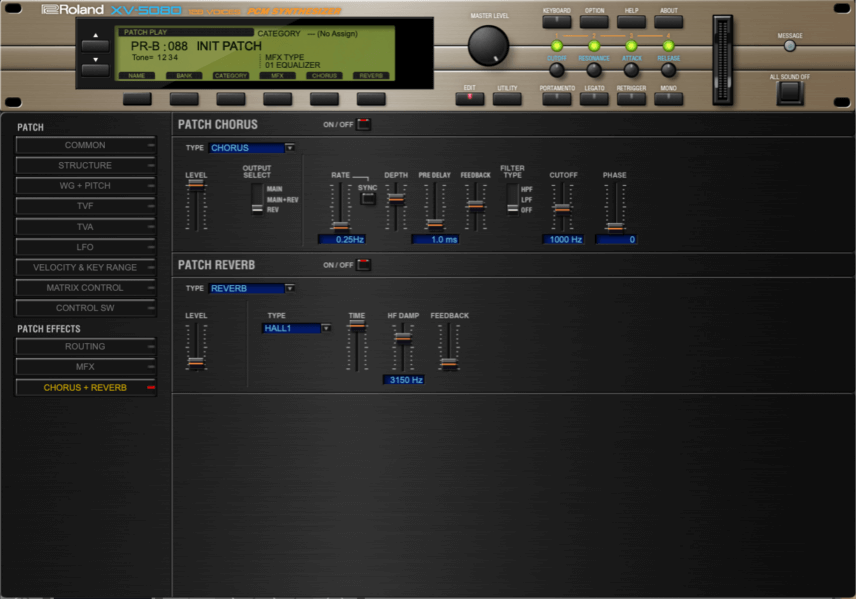The width and height of the screenshot is (856, 599).
Task: Click the chorus Phase slider
Action: pyautogui.click(x=615, y=207)
